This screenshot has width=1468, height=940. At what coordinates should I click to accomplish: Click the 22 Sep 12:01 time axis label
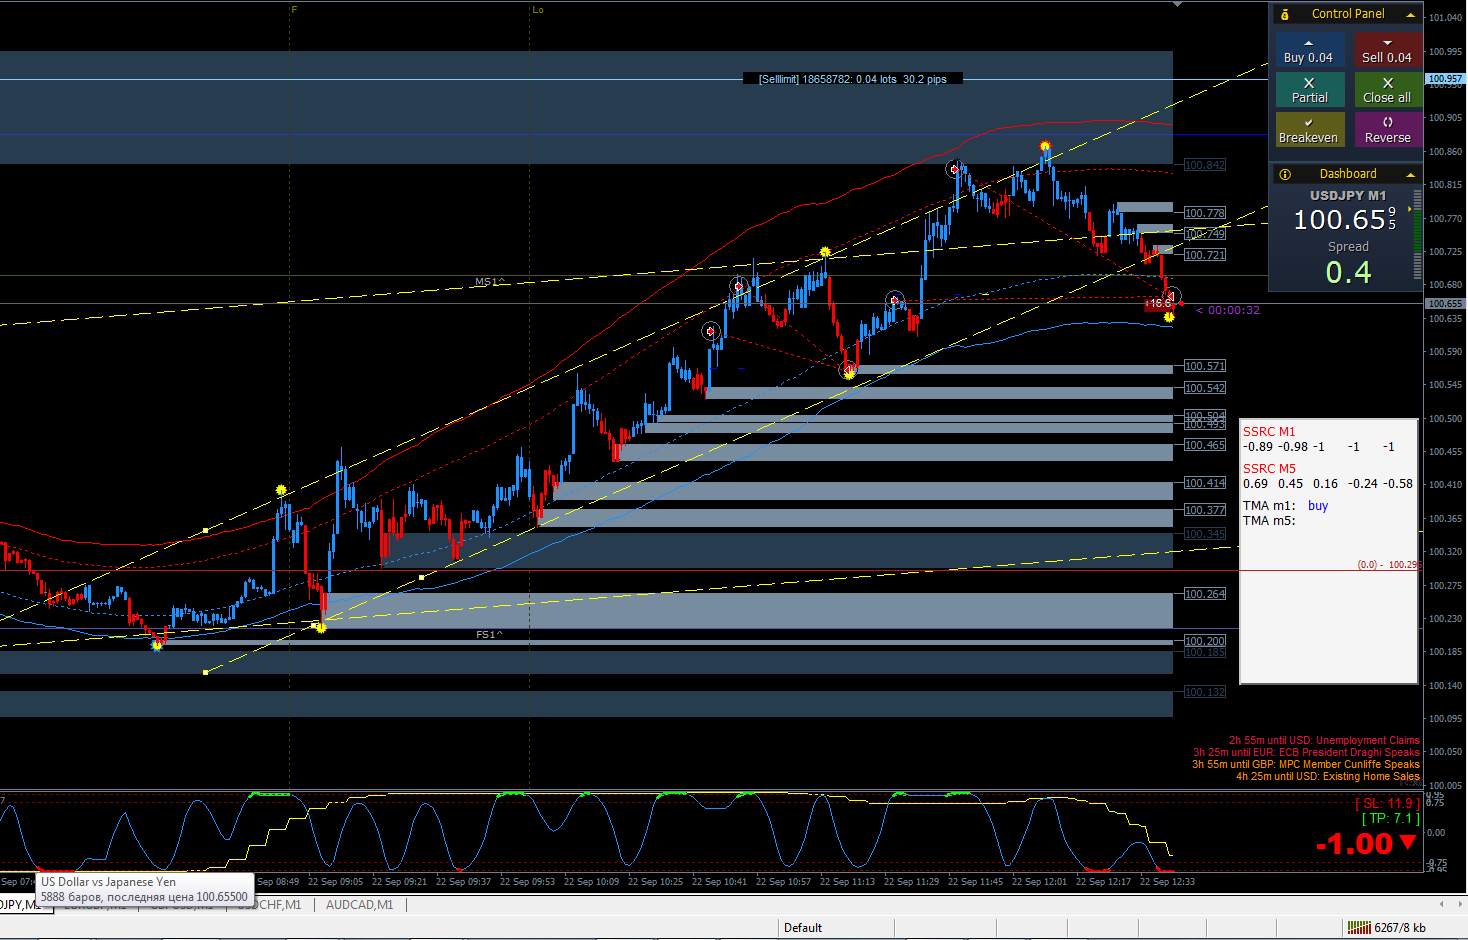tap(1039, 882)
